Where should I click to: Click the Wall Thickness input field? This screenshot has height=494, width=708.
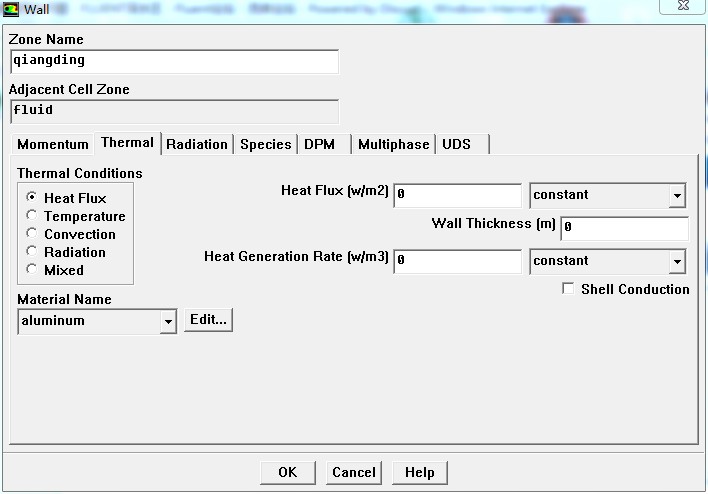(624, 227)
